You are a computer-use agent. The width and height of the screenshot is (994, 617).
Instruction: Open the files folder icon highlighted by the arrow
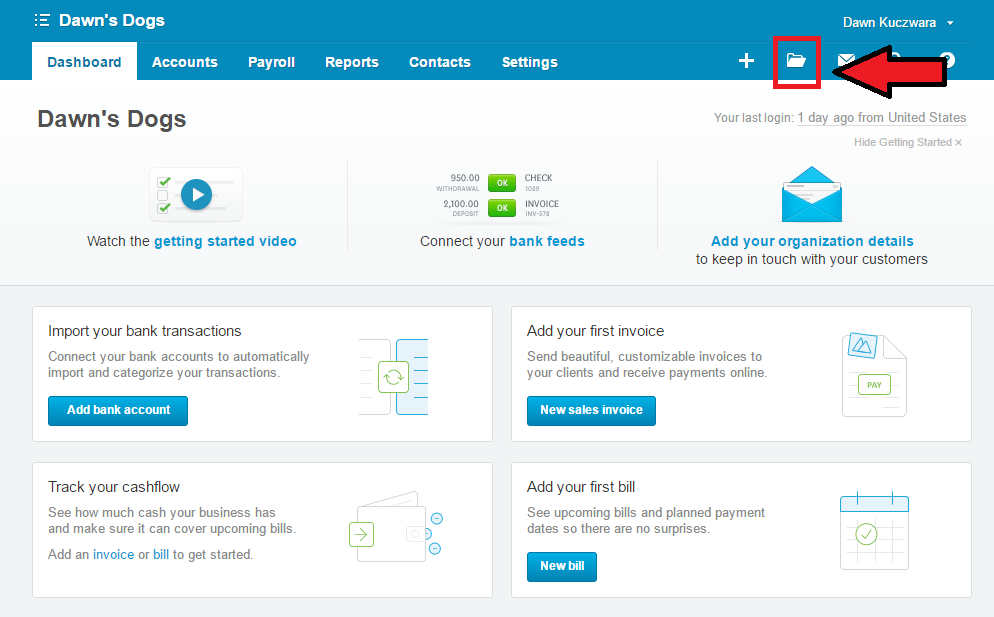pos(796,61)
